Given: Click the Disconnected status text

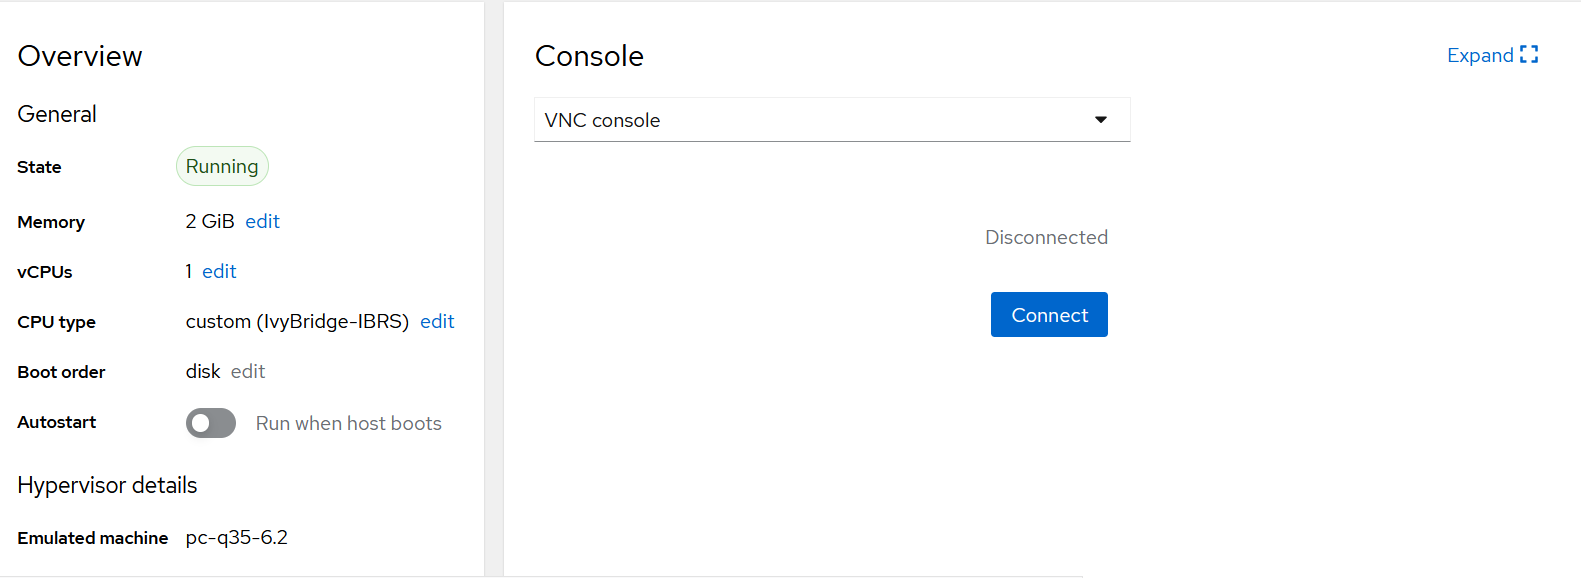Looking at the screenshot, I should (1046, 237).
